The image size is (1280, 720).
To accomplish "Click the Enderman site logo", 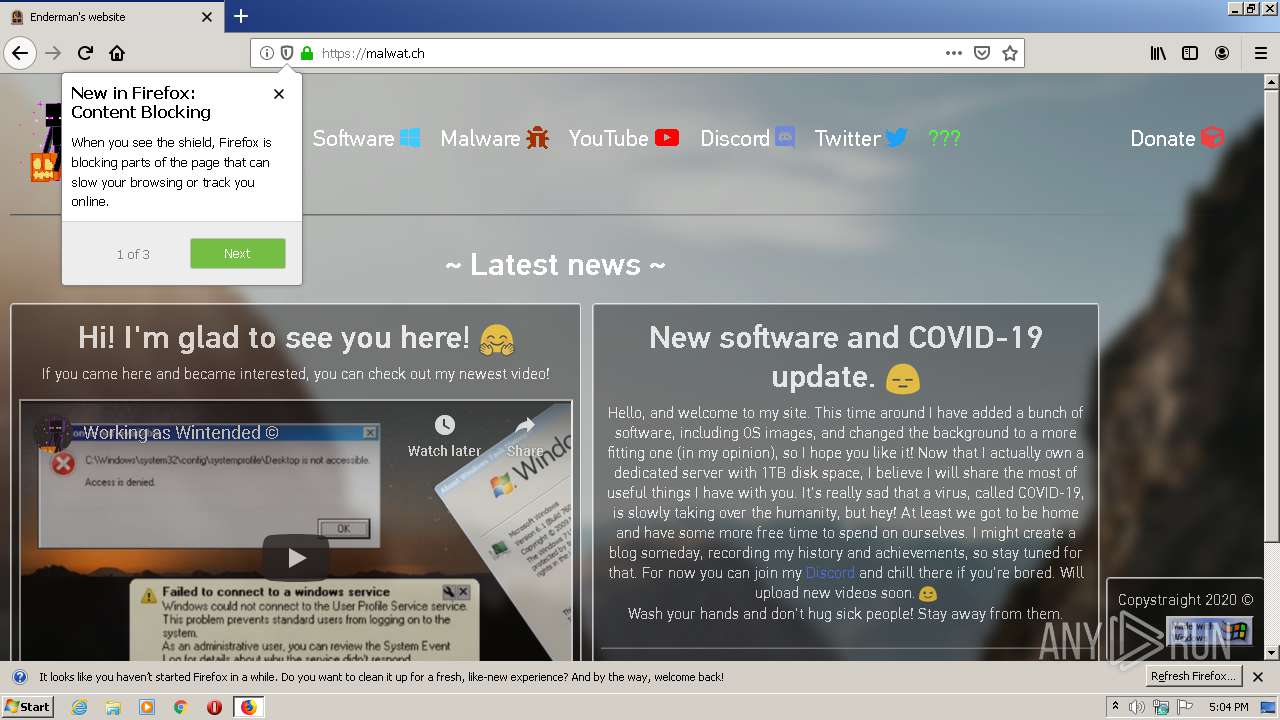I will tap(46, 142).
